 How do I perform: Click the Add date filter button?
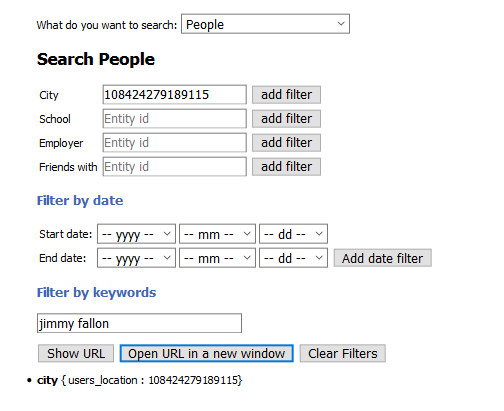(383, 258)
